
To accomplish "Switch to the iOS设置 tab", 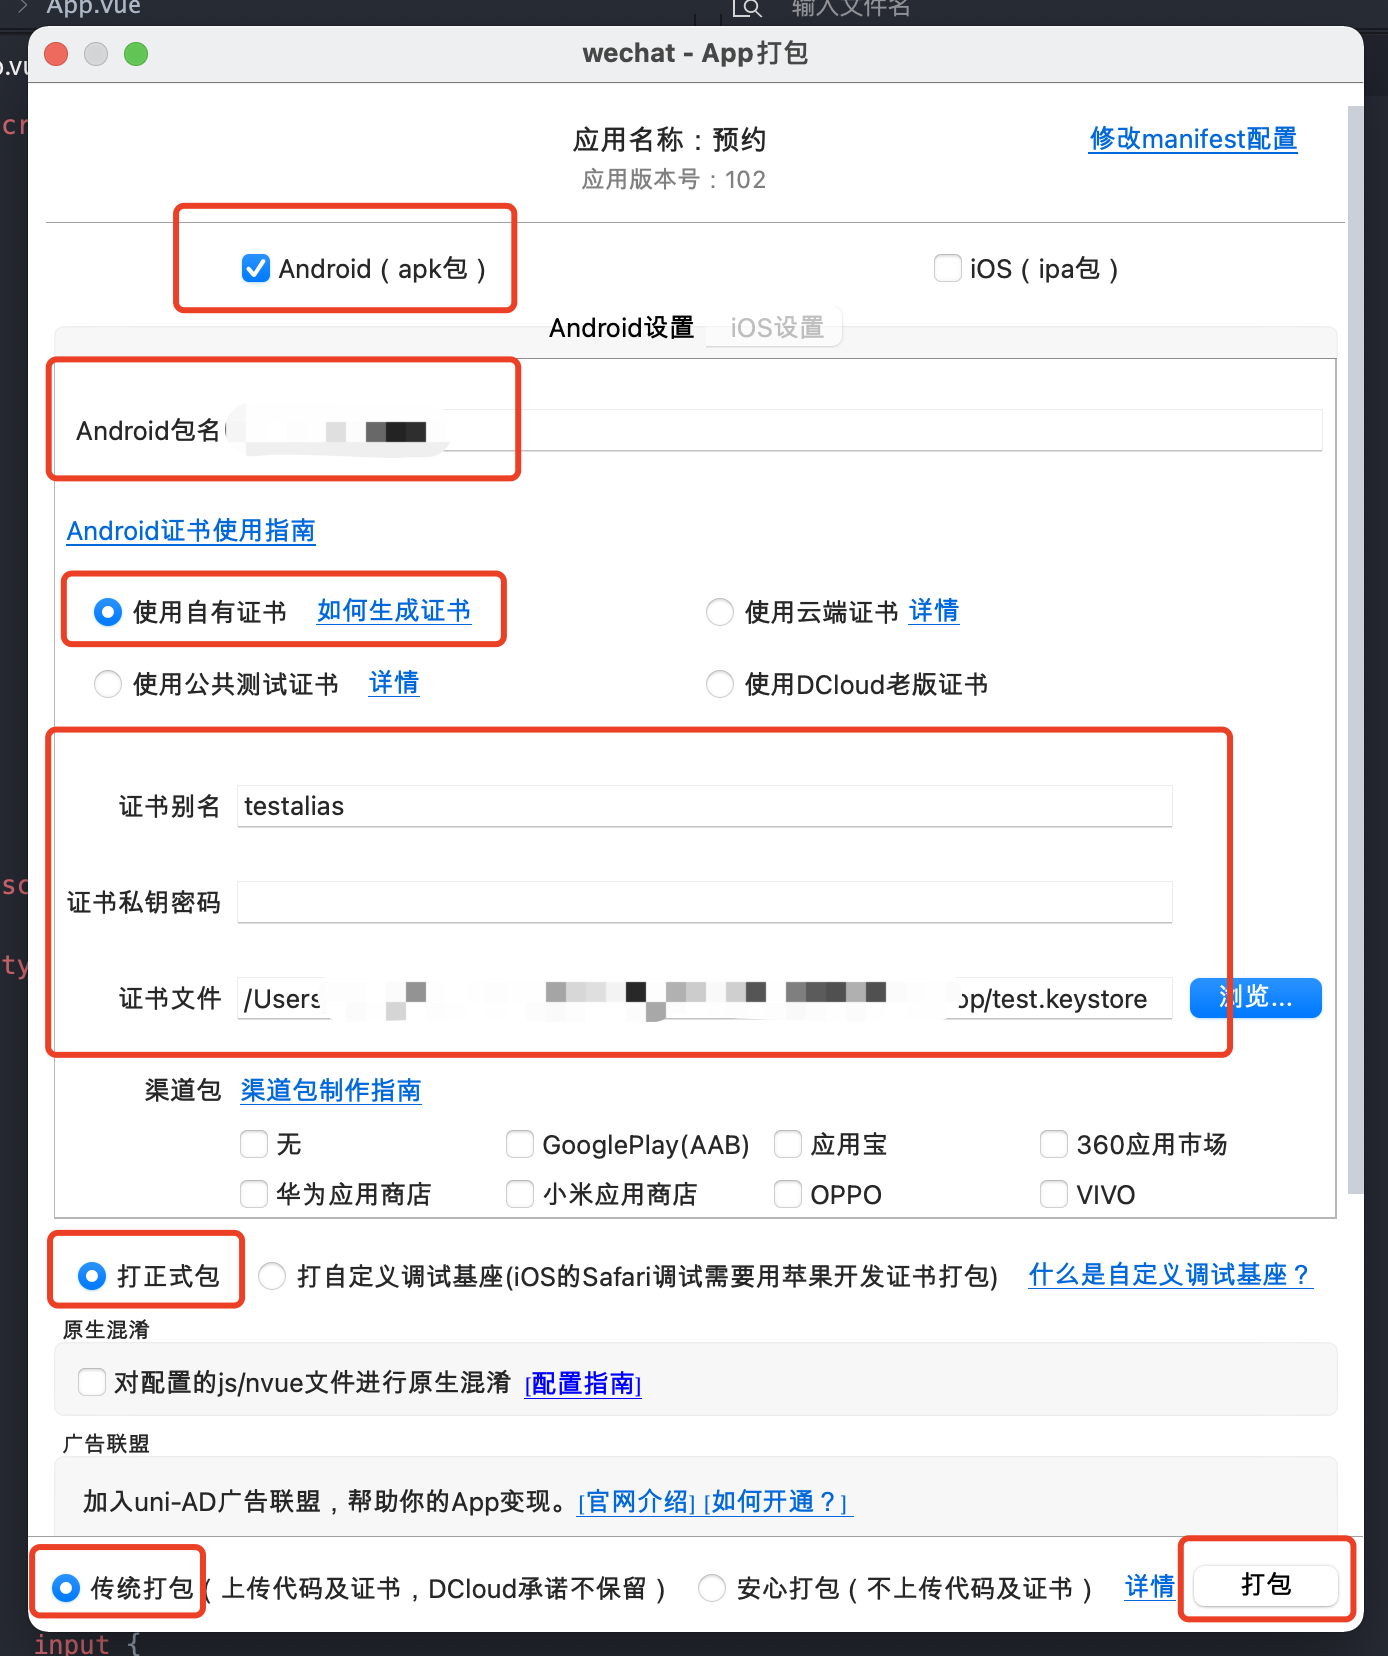I will point(776,328).
